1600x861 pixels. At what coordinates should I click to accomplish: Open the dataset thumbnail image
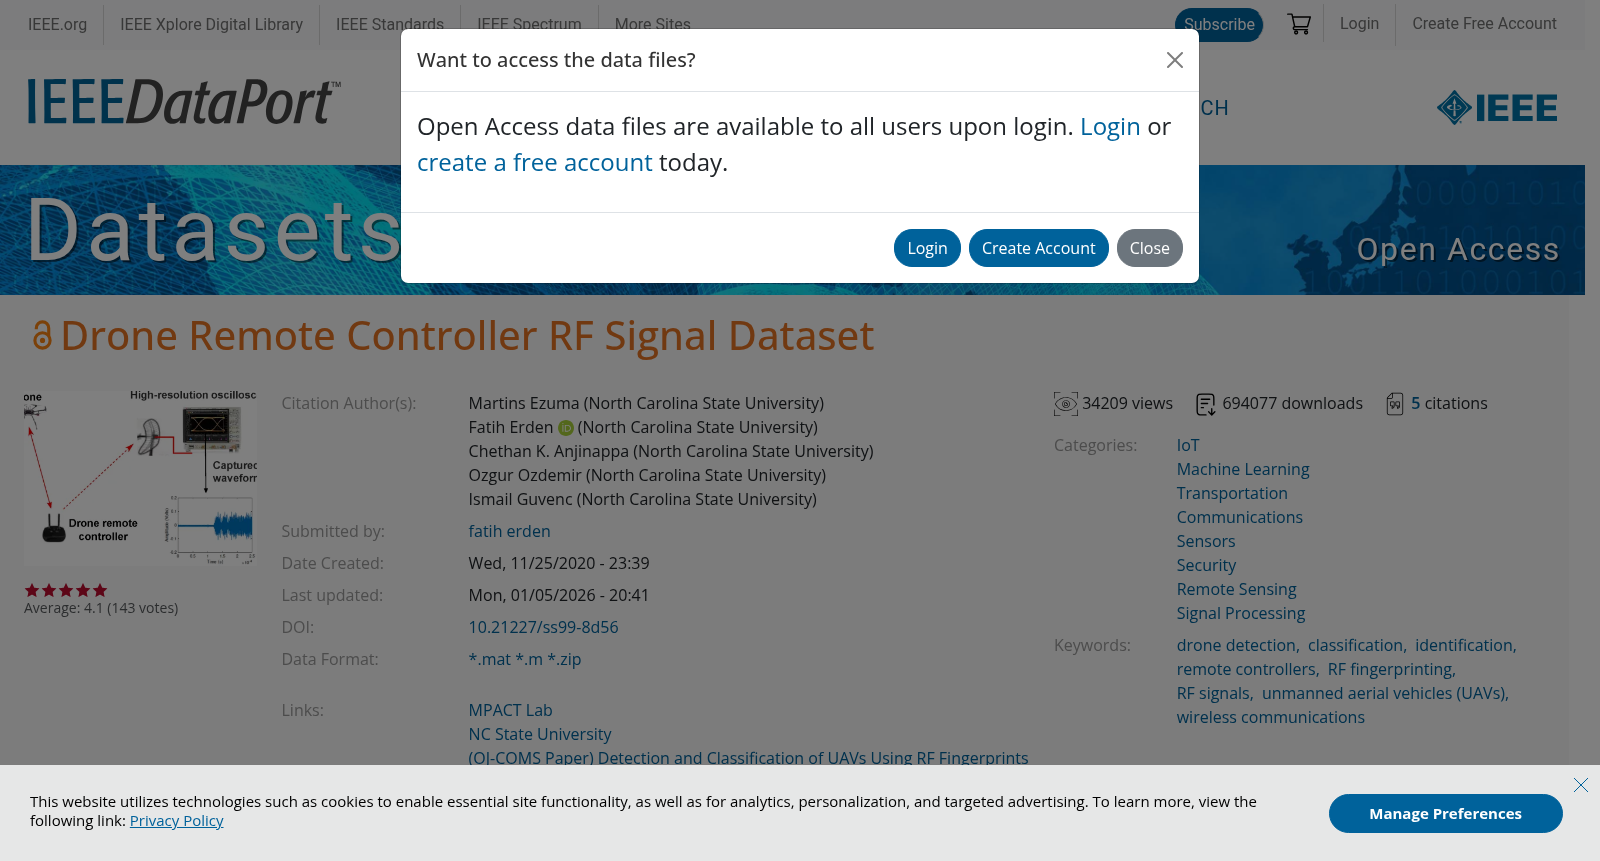pyautogui.click(x=141, y=477)
